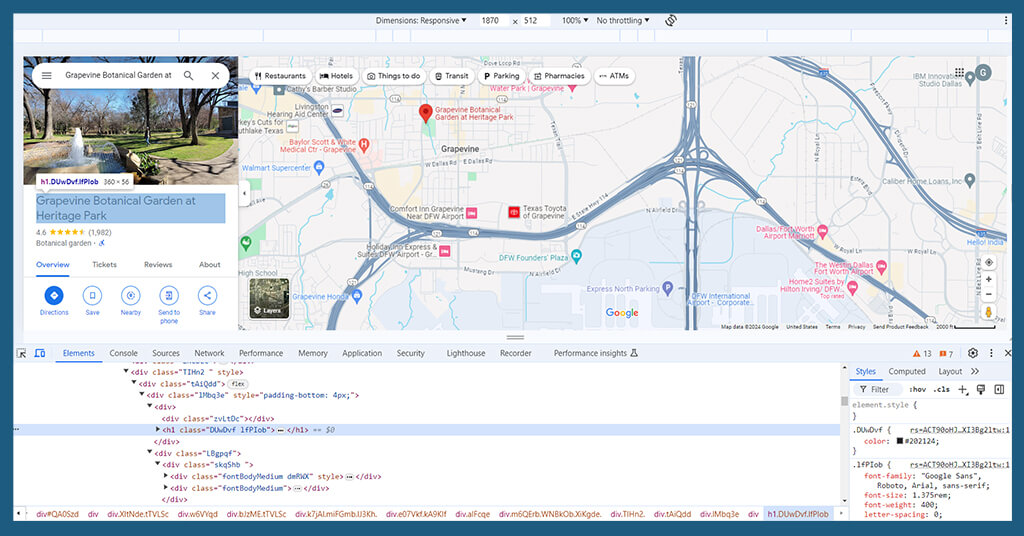Viewport: 1024px width, 536px height.
Task: Click the rendering emulation paintbrush icon
Action: tap(981, 390)
